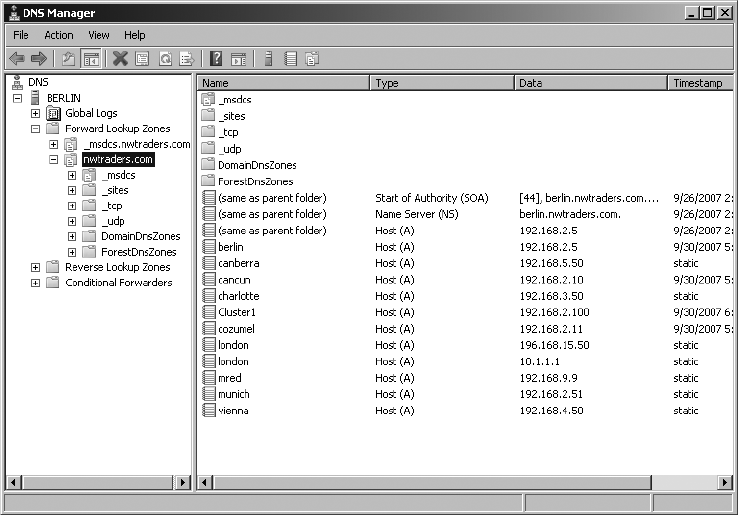The image size is (738, 515).
Task: Collapse the nwtraders.com zone
Action: [54, 160]
